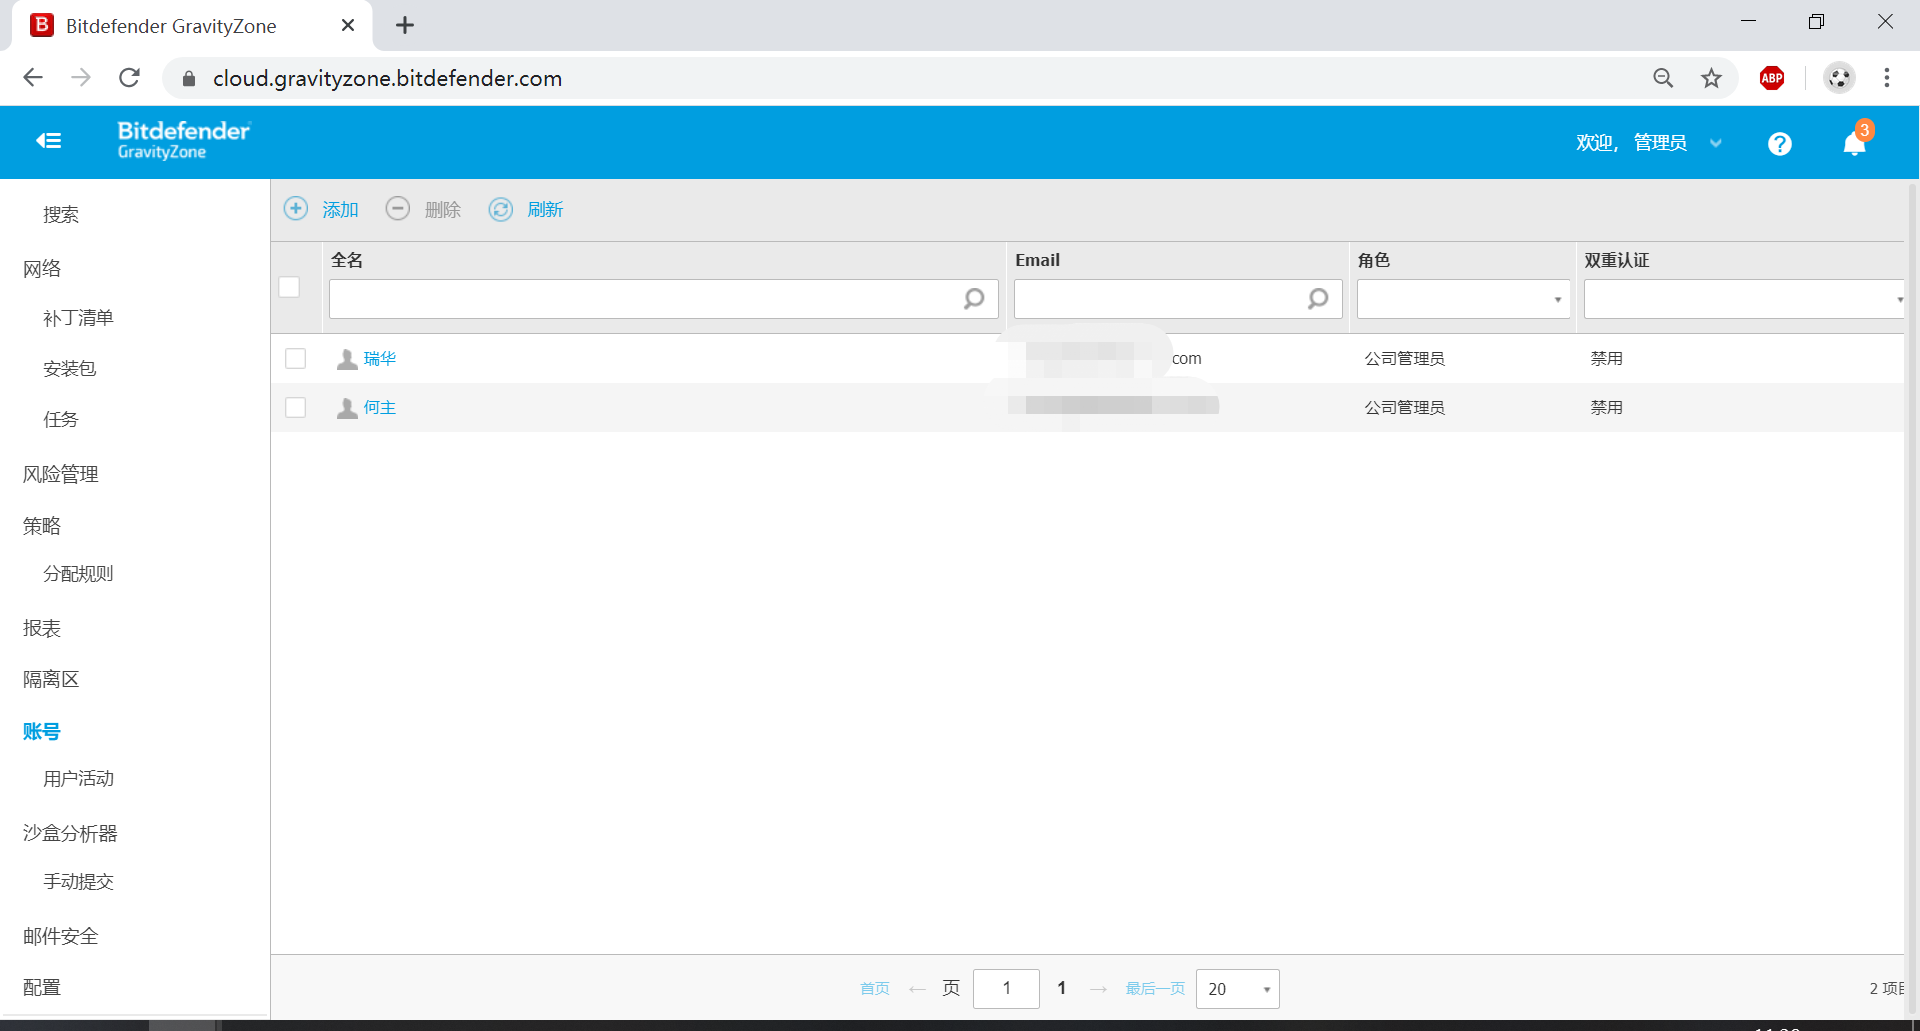
Task: Open the 双重认证 filter dropdown
Action: [1745, 299]
